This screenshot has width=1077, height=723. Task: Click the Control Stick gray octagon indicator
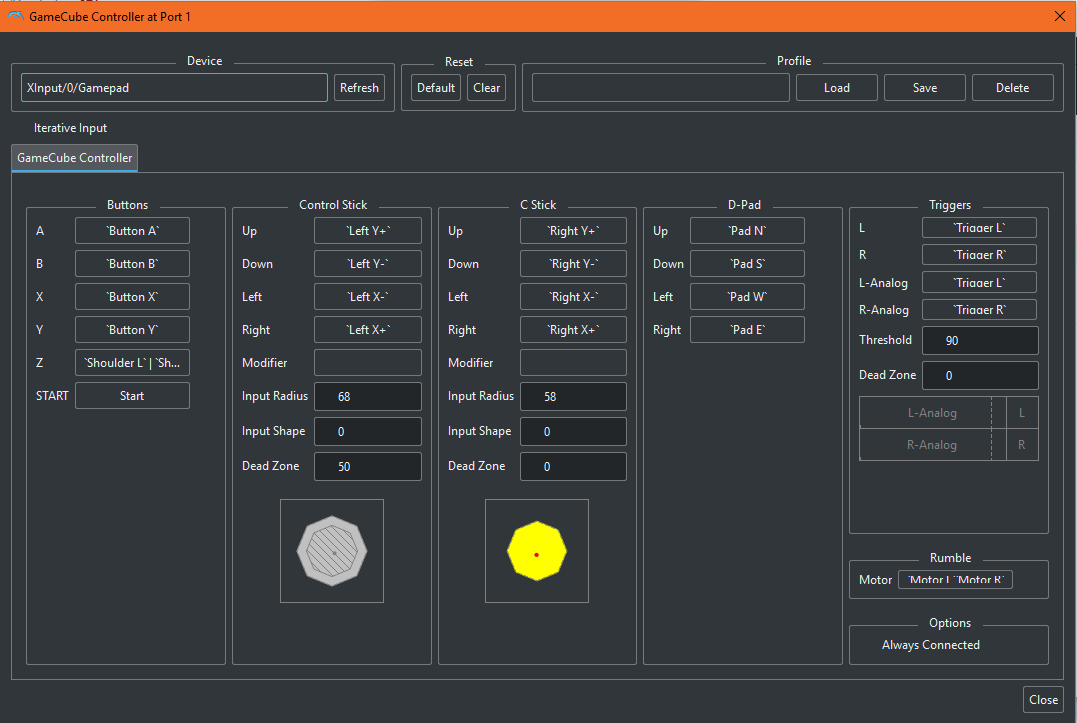coord(332,551)
